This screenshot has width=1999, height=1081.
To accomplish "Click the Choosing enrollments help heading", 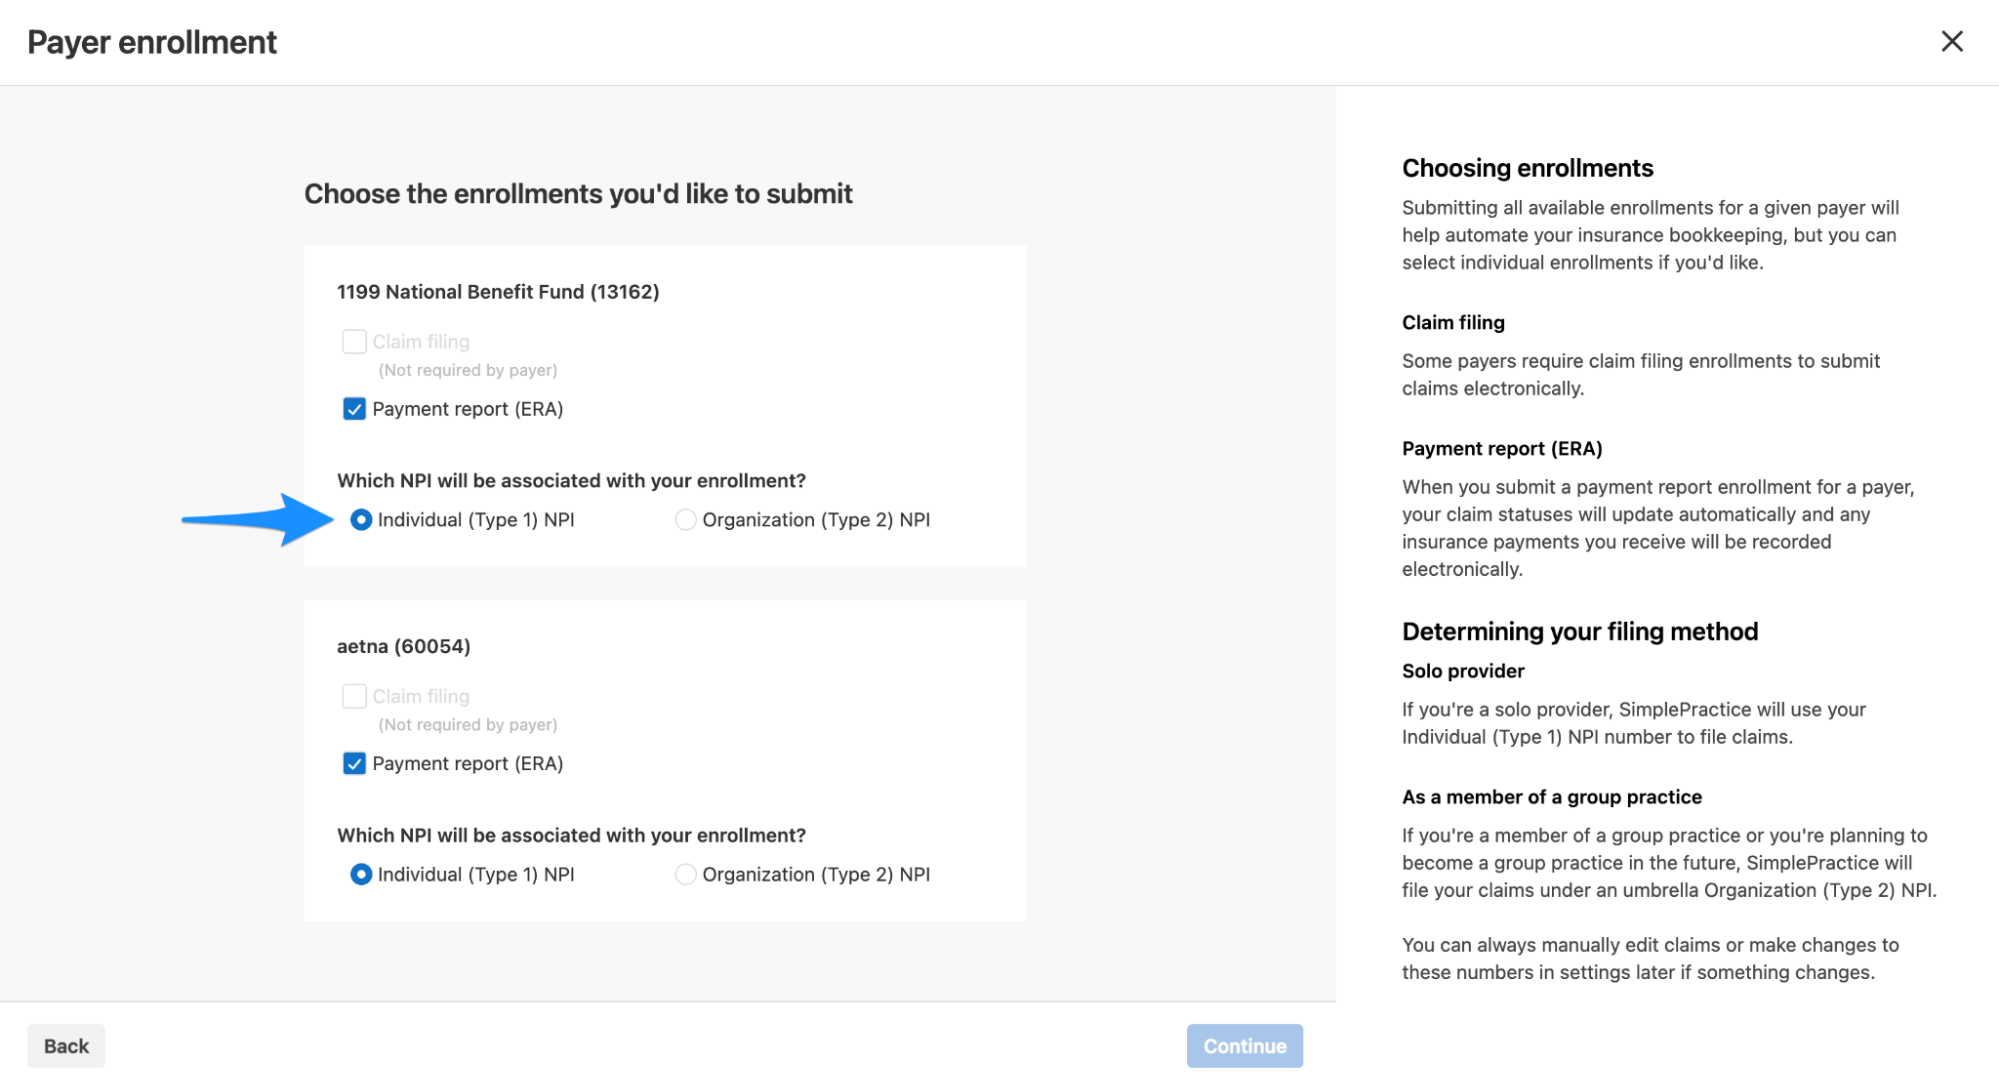I will tap(1527, 168).
